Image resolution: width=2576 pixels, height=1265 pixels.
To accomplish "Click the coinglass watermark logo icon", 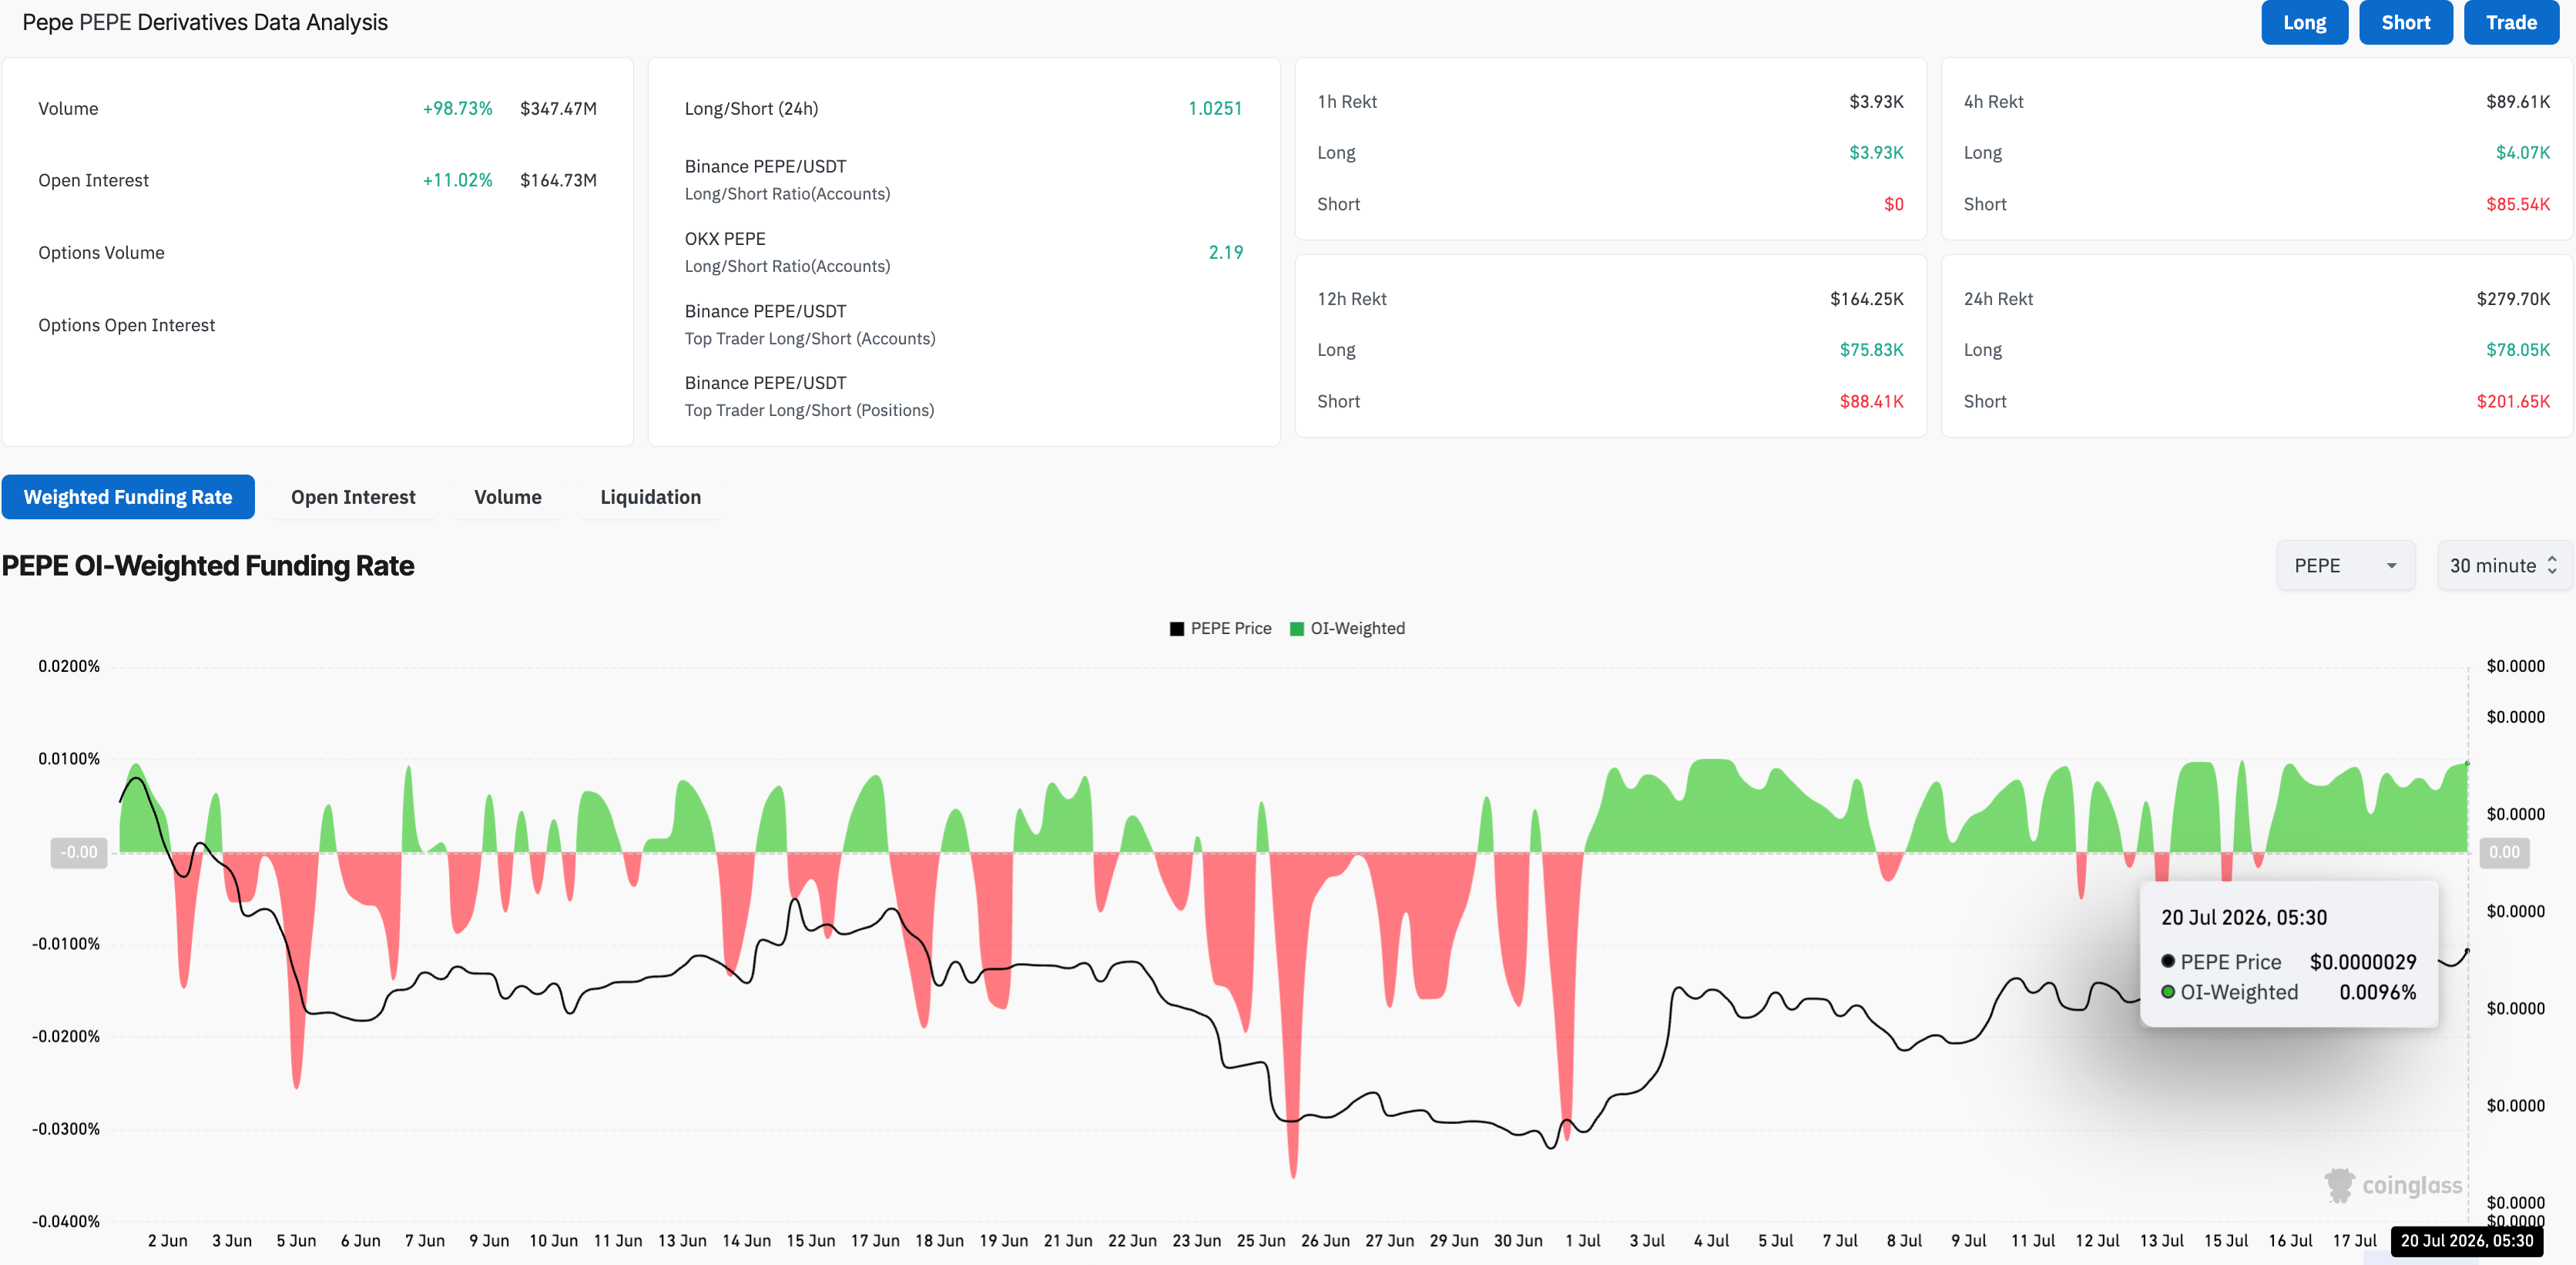I will [x=2339, y=1185].
